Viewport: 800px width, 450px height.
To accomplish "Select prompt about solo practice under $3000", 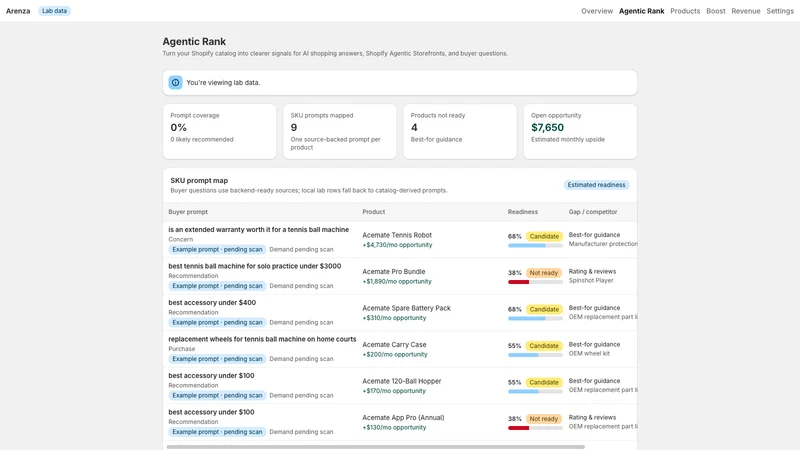I will pos(255,266).
